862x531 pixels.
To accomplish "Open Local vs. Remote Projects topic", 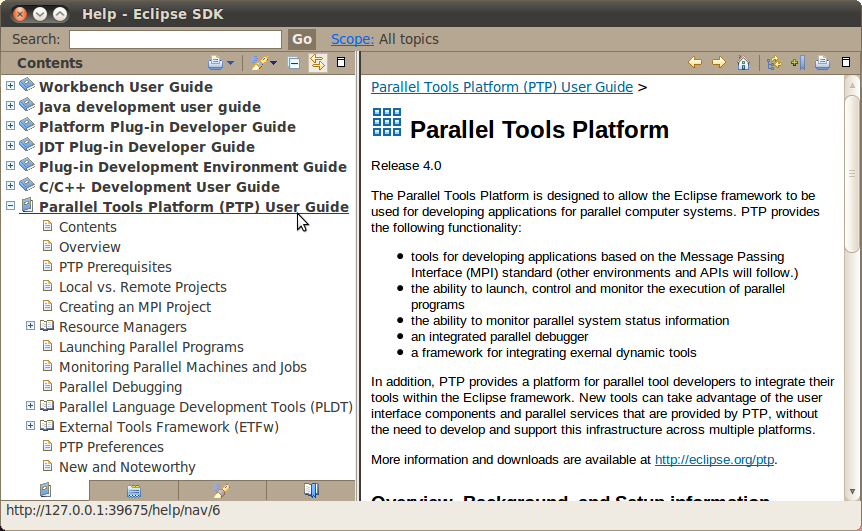I will coord(143,287).
